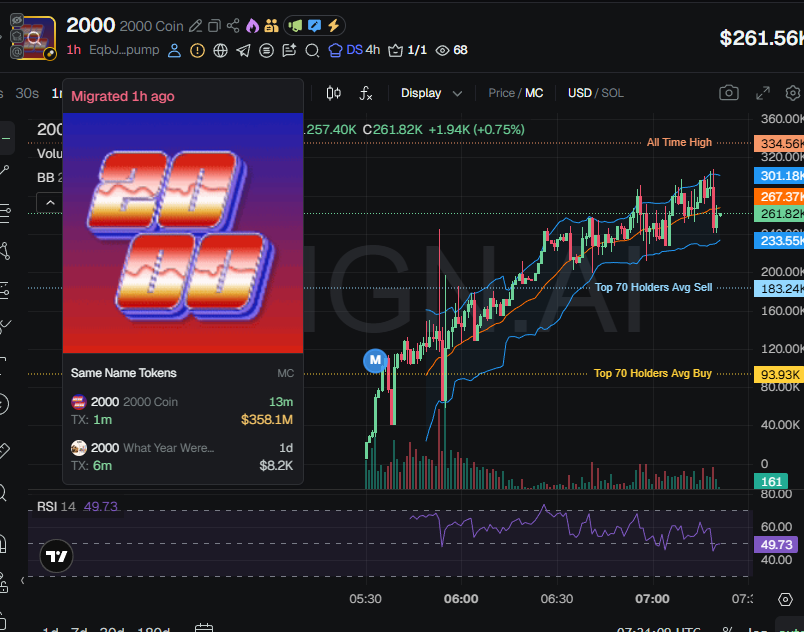
Task: Click the 93.93K yellow avg-buy price tag
Action: tap(779, 375)
